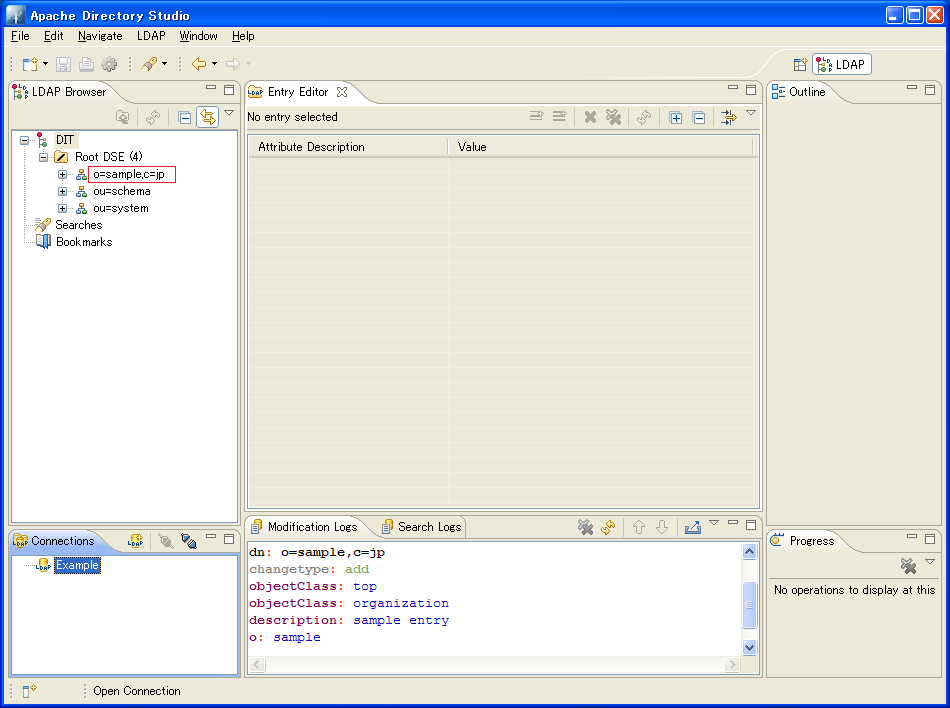Switch to the Search Logs tab

(422, 527)
